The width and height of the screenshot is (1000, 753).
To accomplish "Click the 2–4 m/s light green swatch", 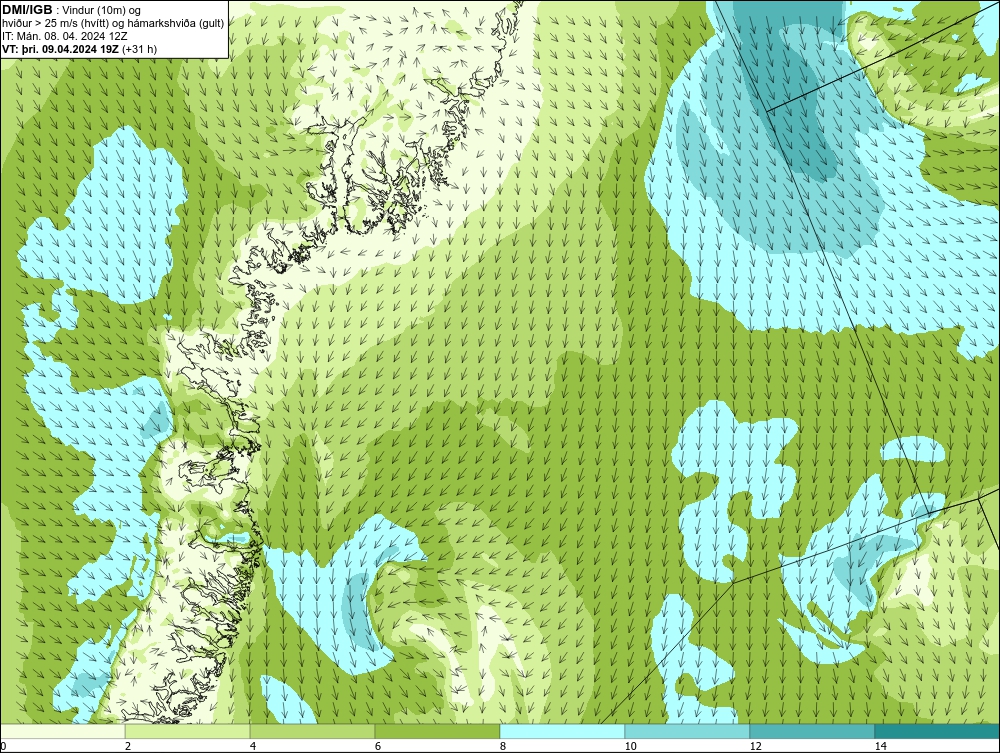I will point(188,731).
